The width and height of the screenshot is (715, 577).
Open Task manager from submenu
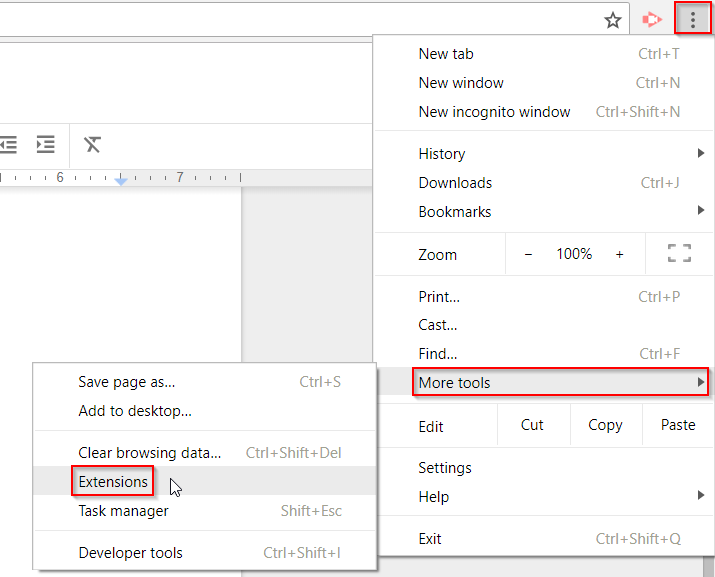pos(205,511)
